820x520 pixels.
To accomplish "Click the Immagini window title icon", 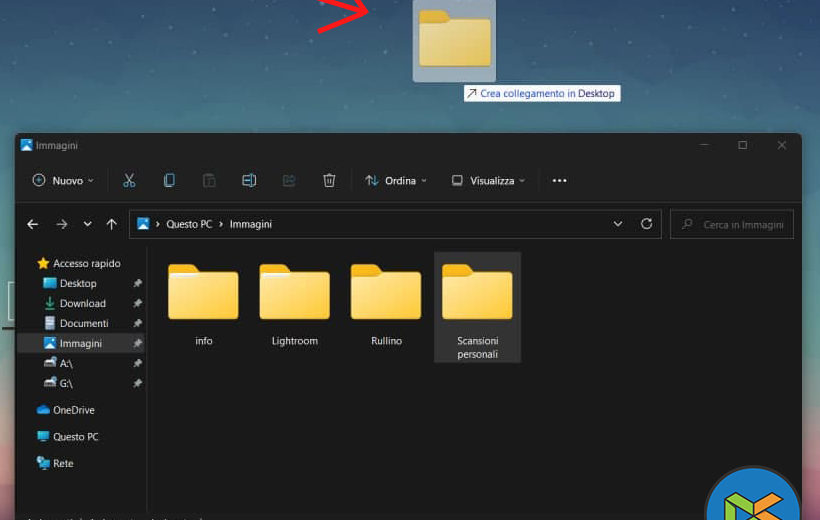I will 27,145.
